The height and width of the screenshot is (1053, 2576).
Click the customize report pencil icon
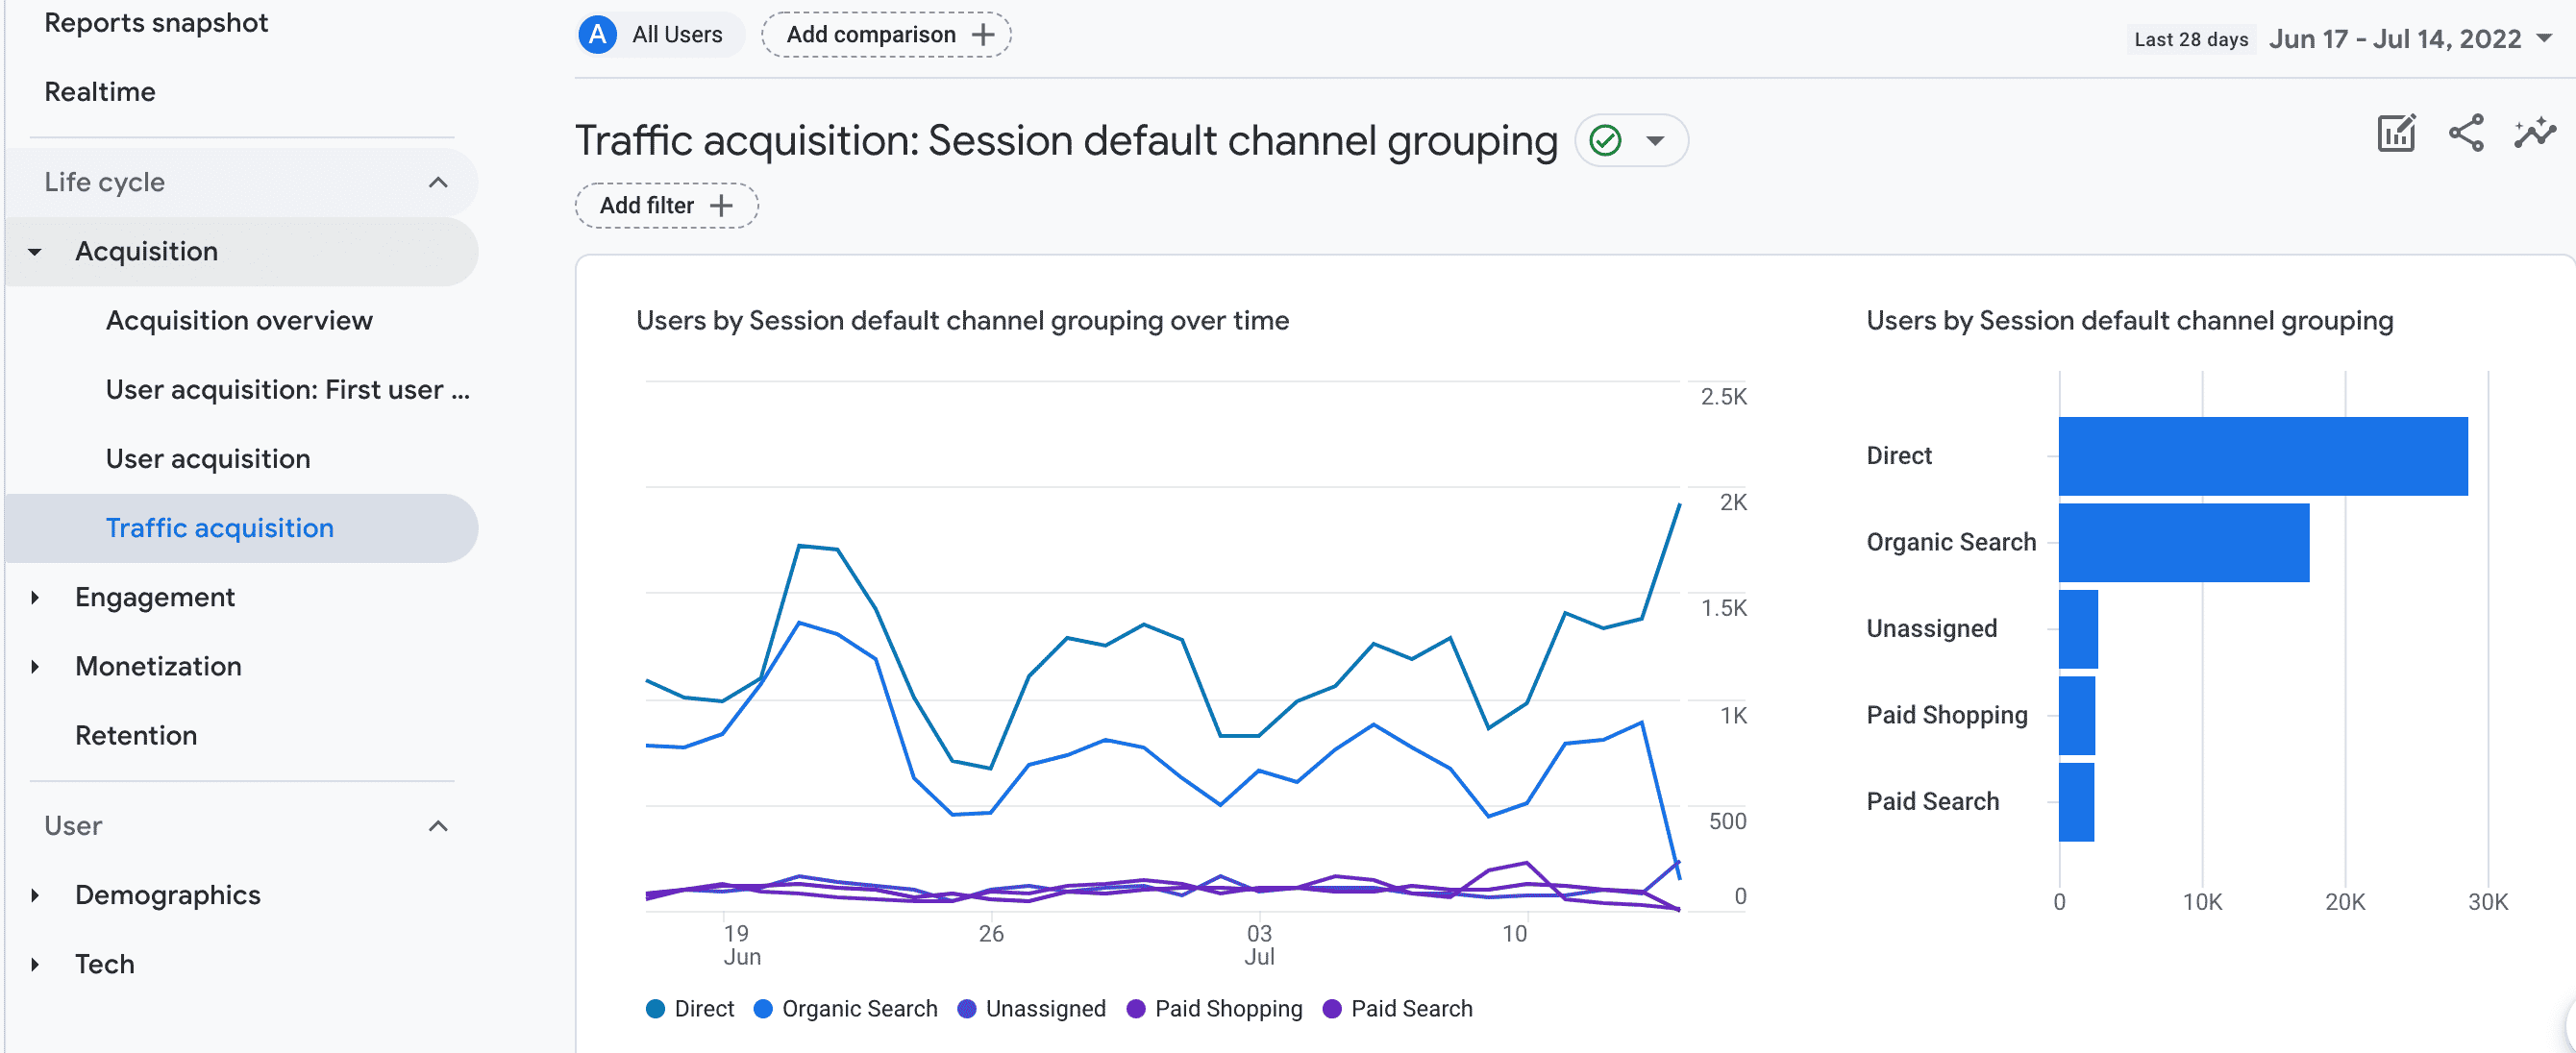(2396, 133)
